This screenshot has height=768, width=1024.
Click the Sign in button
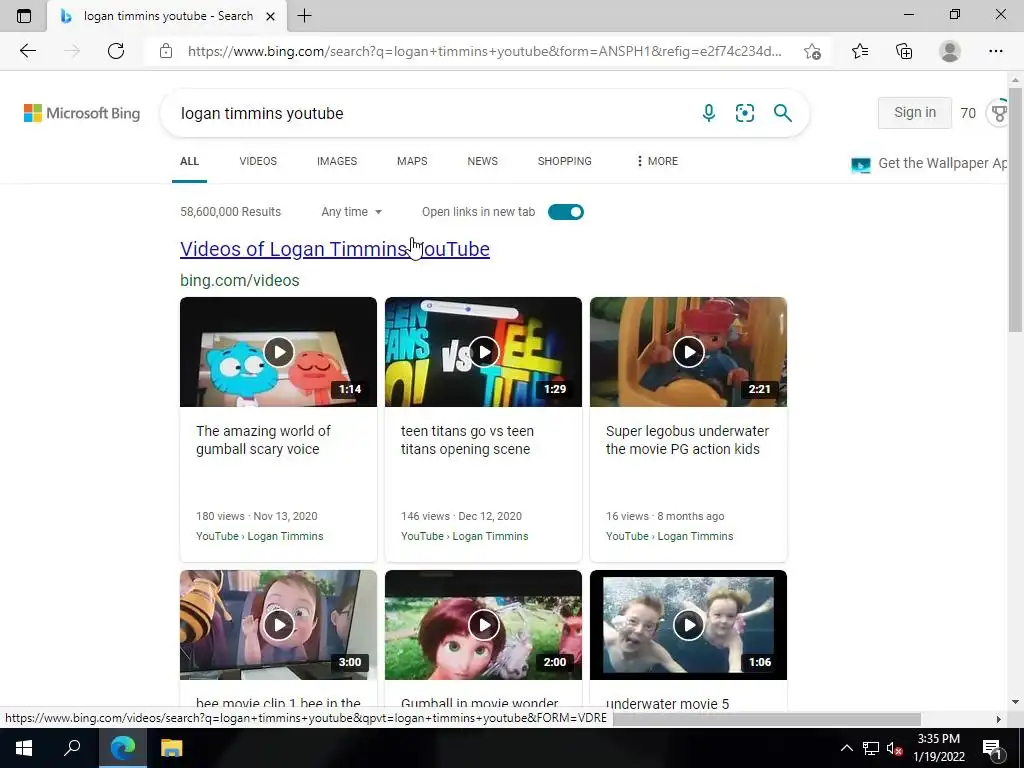(914, 112)
